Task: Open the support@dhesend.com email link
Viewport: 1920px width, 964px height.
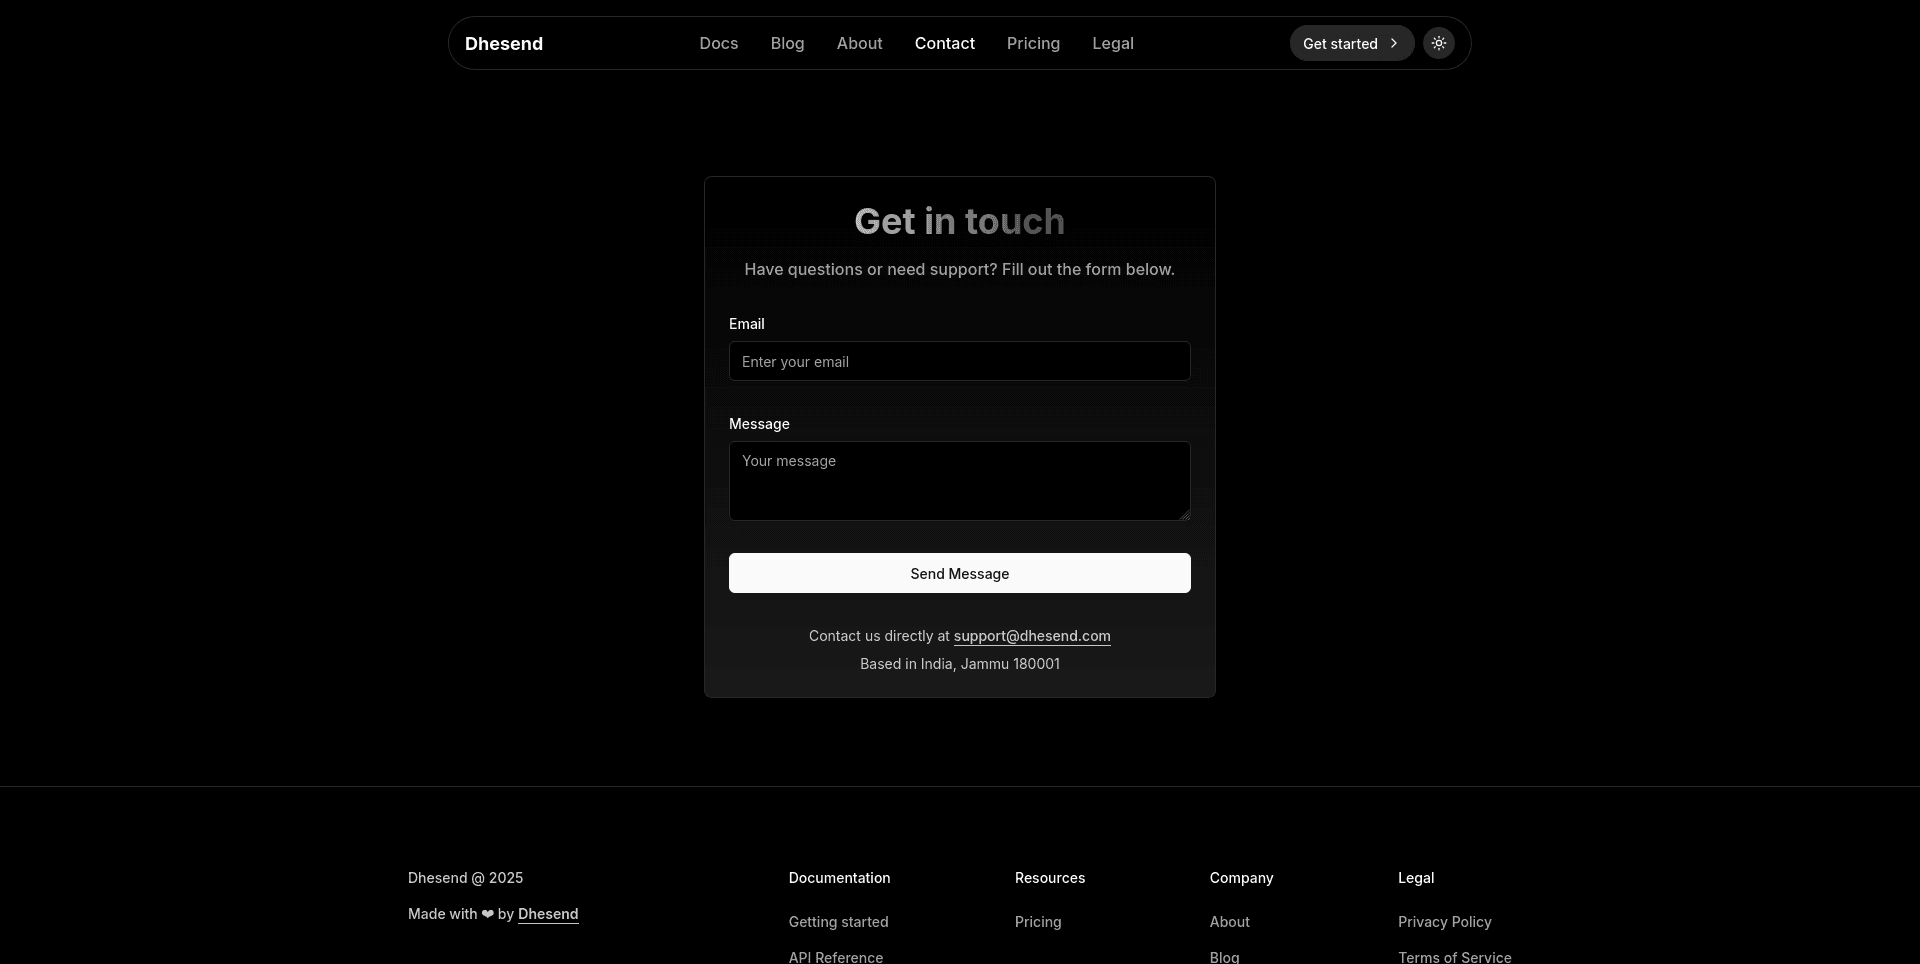Action: (x=1031, y=636)
